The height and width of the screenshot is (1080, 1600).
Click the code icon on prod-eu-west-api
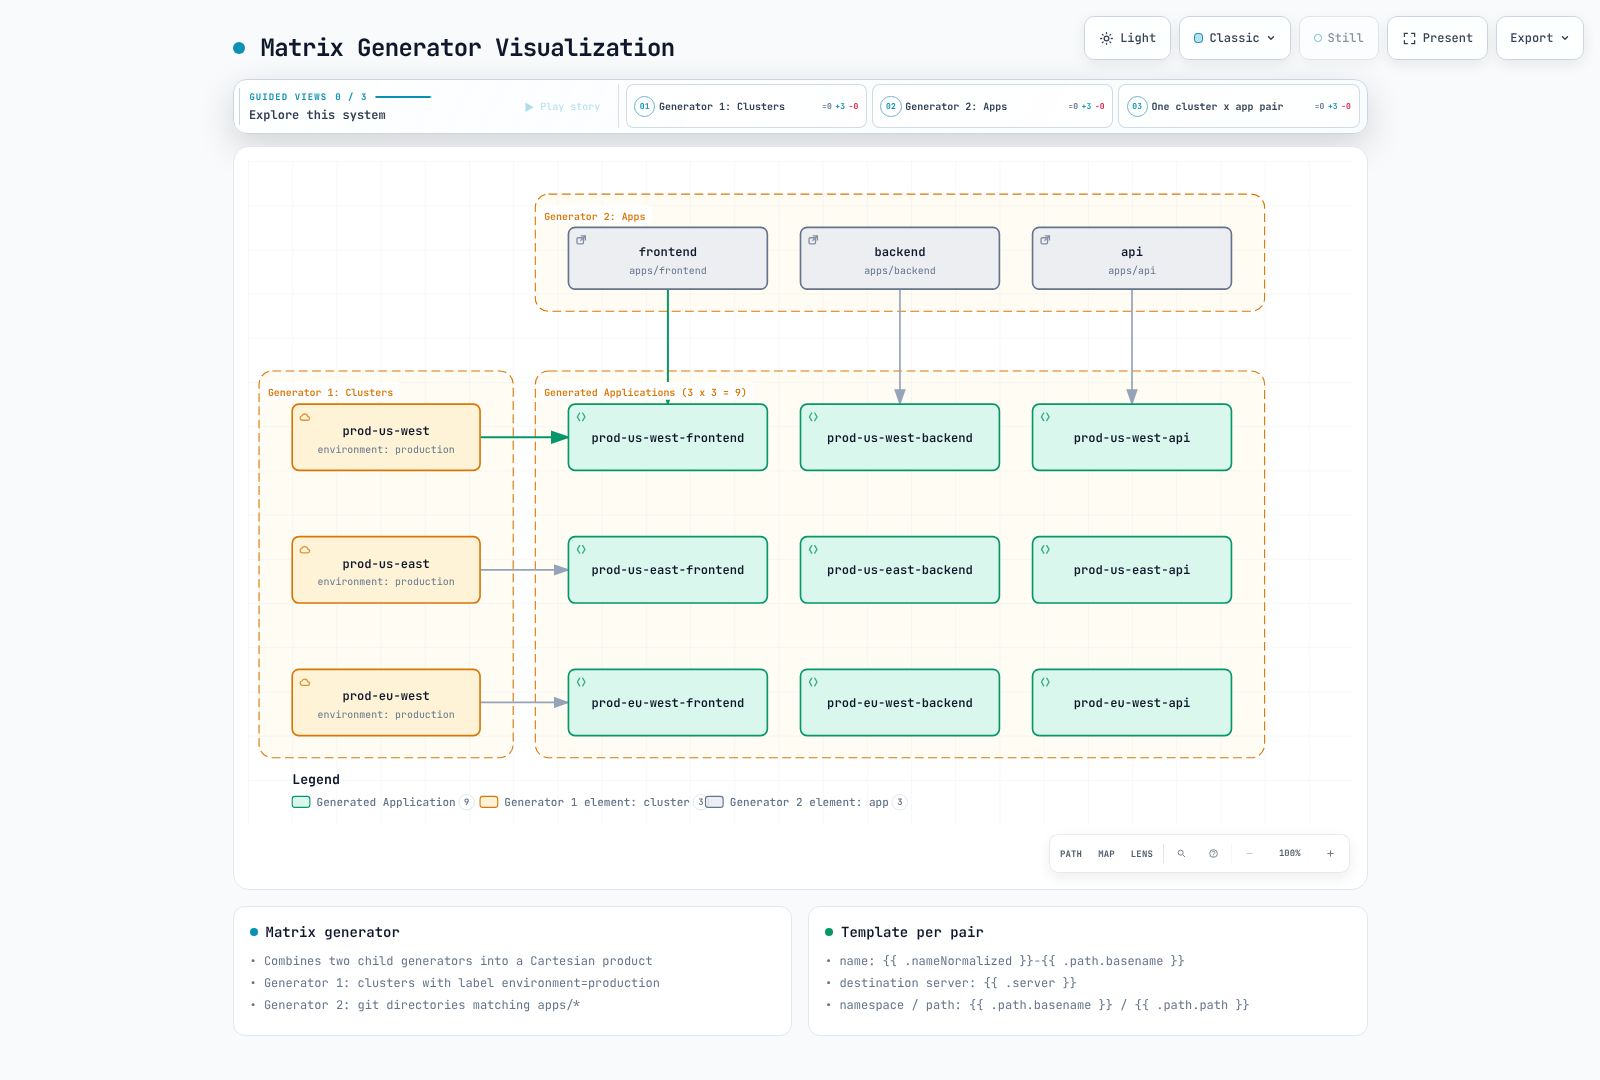(x=1045, y=682)
